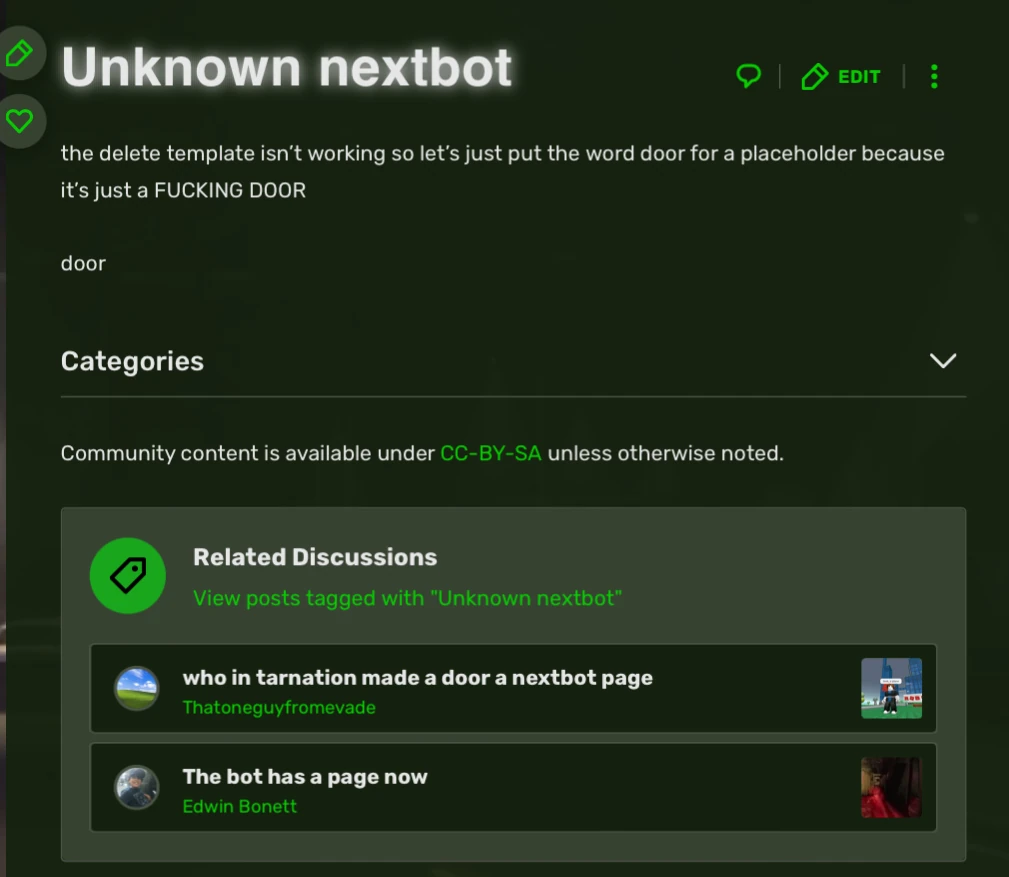
Task: Click Thatoneguyfromevade's avatar icon
Action: 136,688
